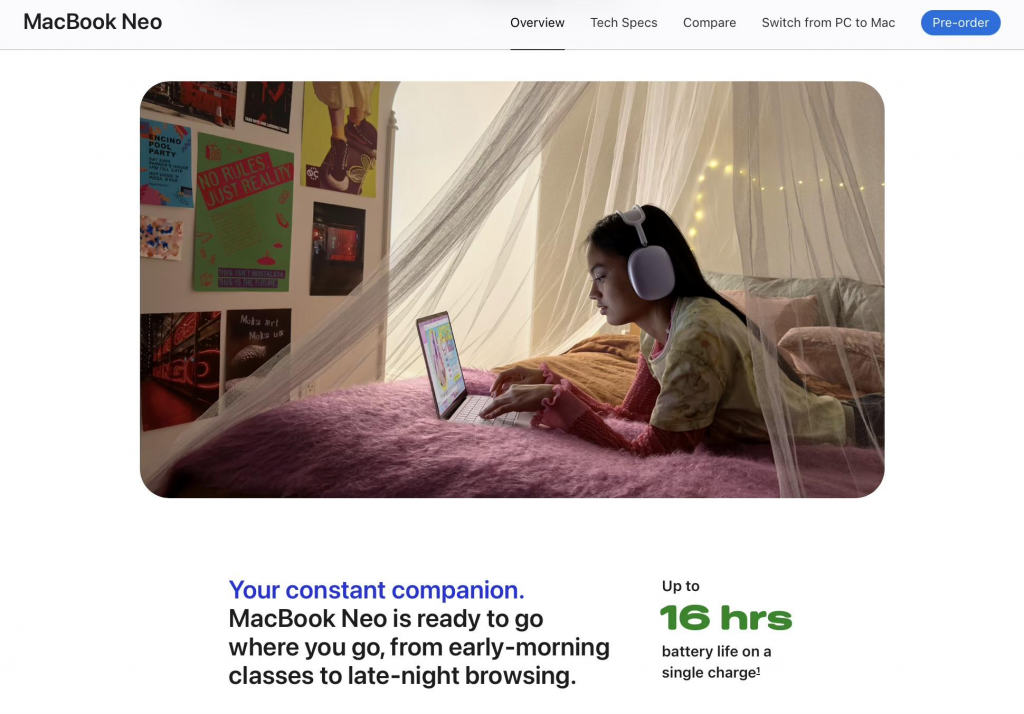Viewport: 1024px width, 714px height.
Task: Open the MacBook Neo product title link
Action: (x=93, y=22)
